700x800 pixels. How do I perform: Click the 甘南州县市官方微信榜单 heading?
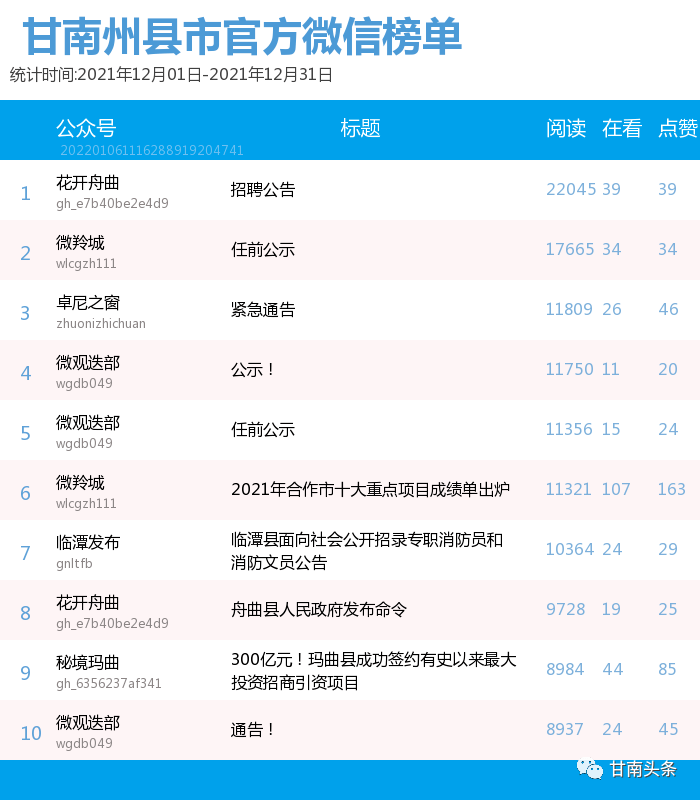click(x=242, y=37)
